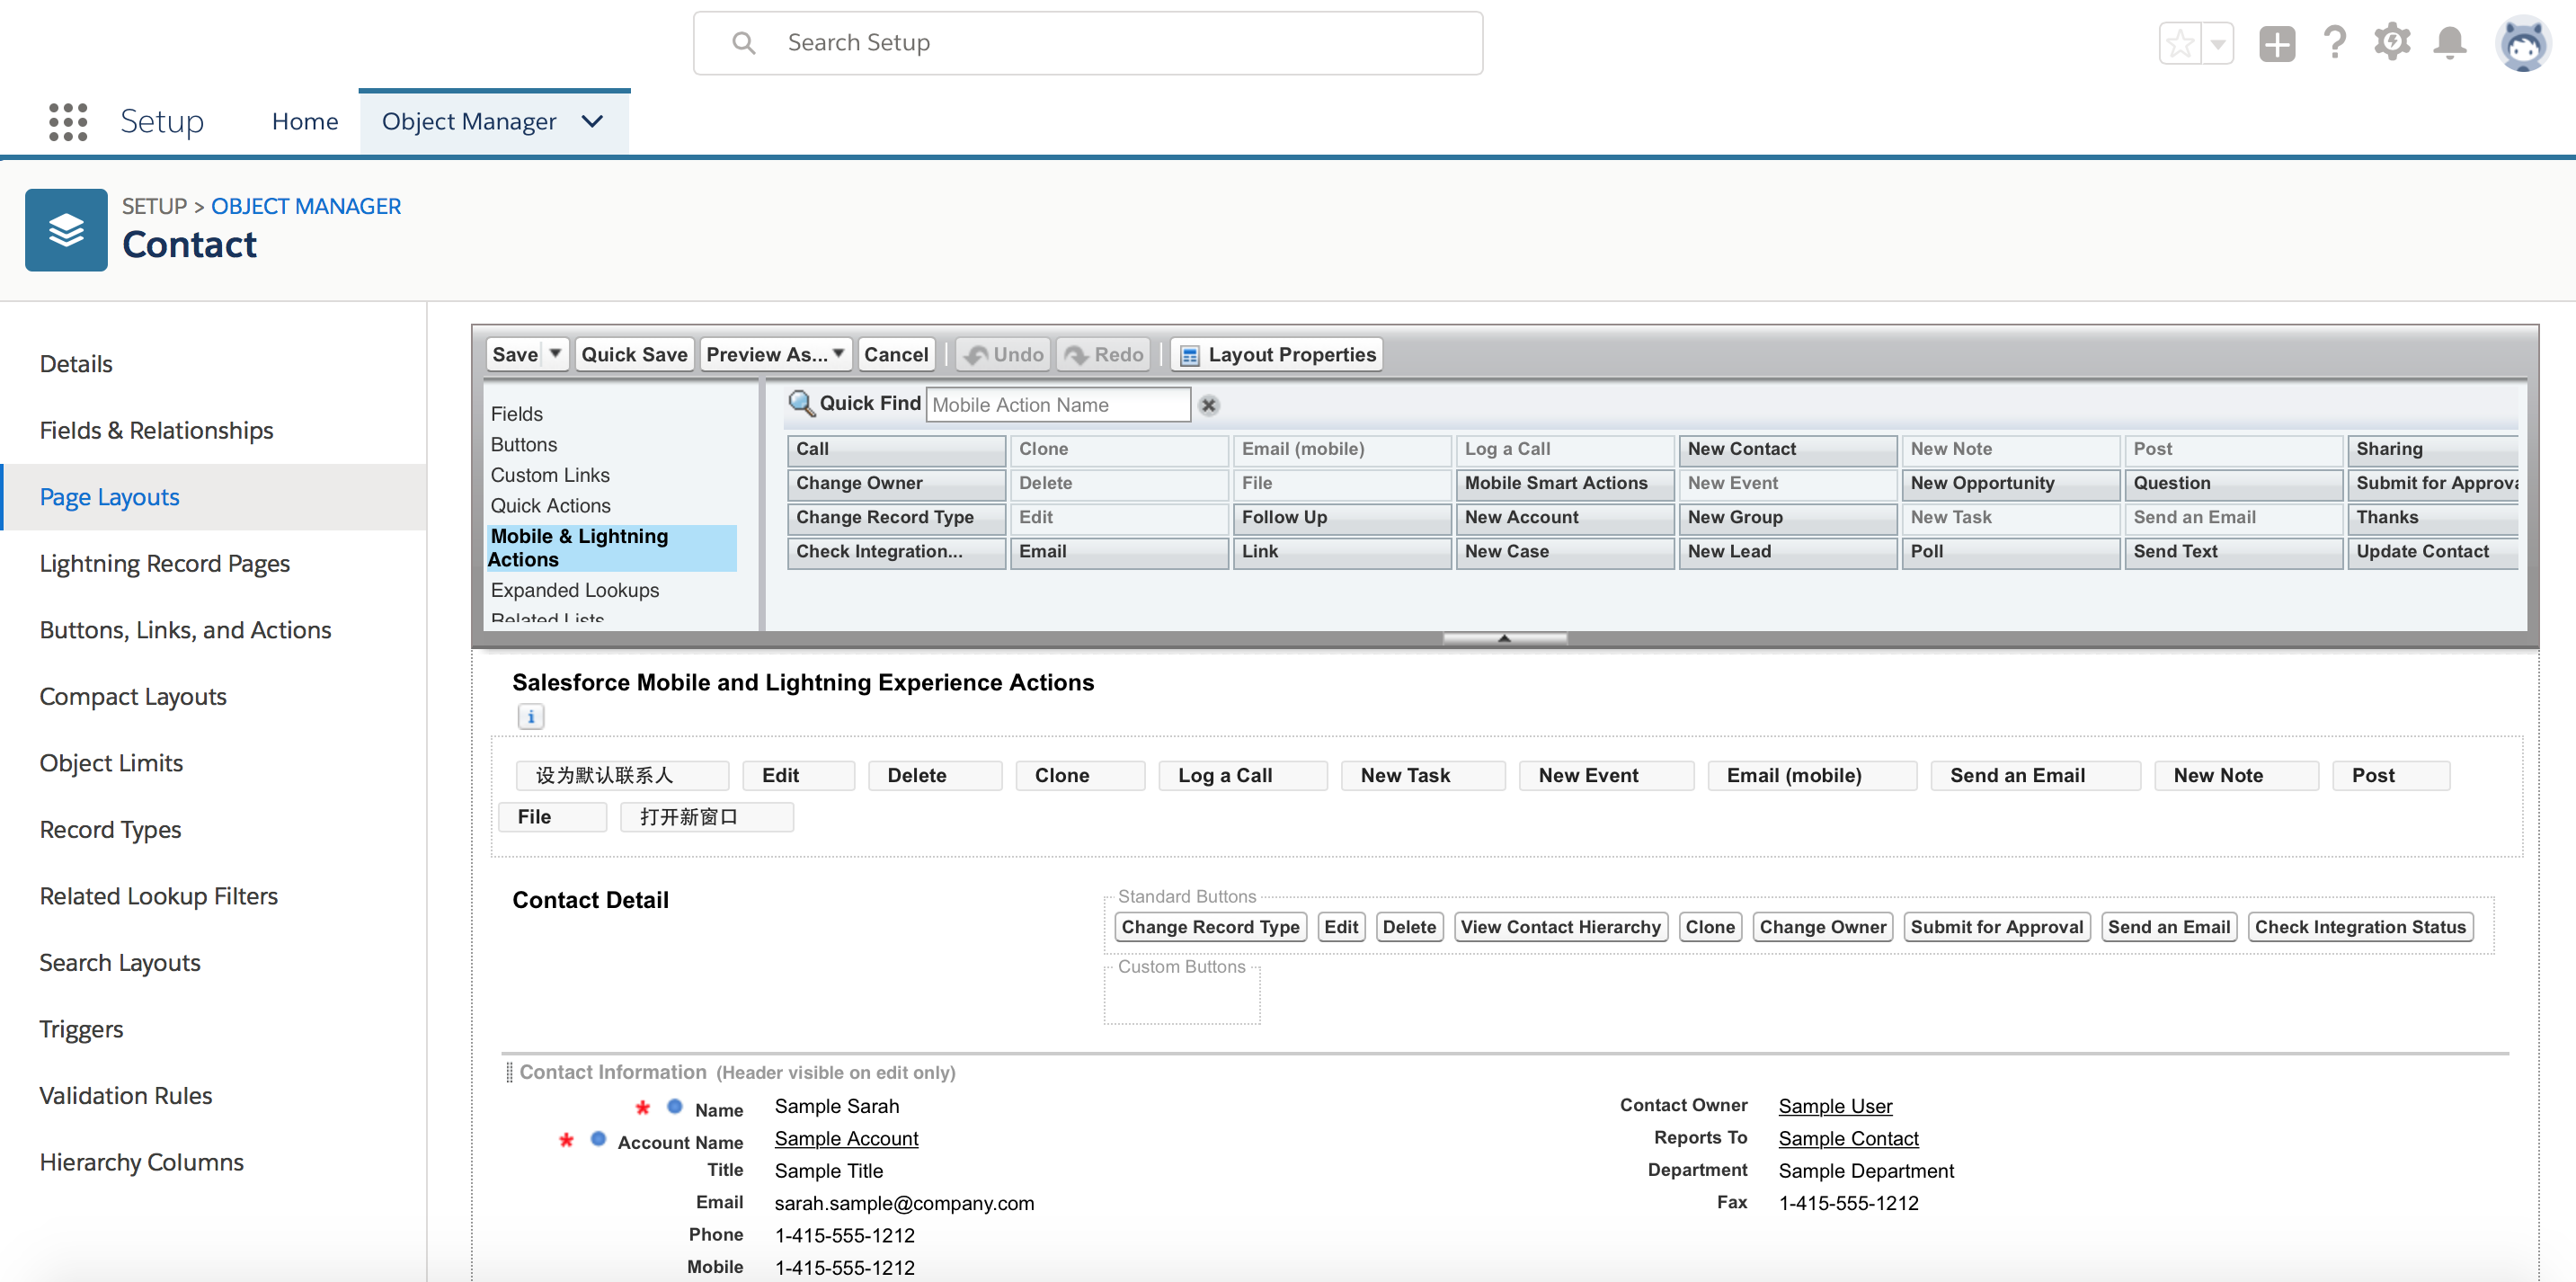Image resolution: width=2576 pixels, height=1282 pixels.
Task: Click the Change Record Type standard button
Action: point(1210,927)
